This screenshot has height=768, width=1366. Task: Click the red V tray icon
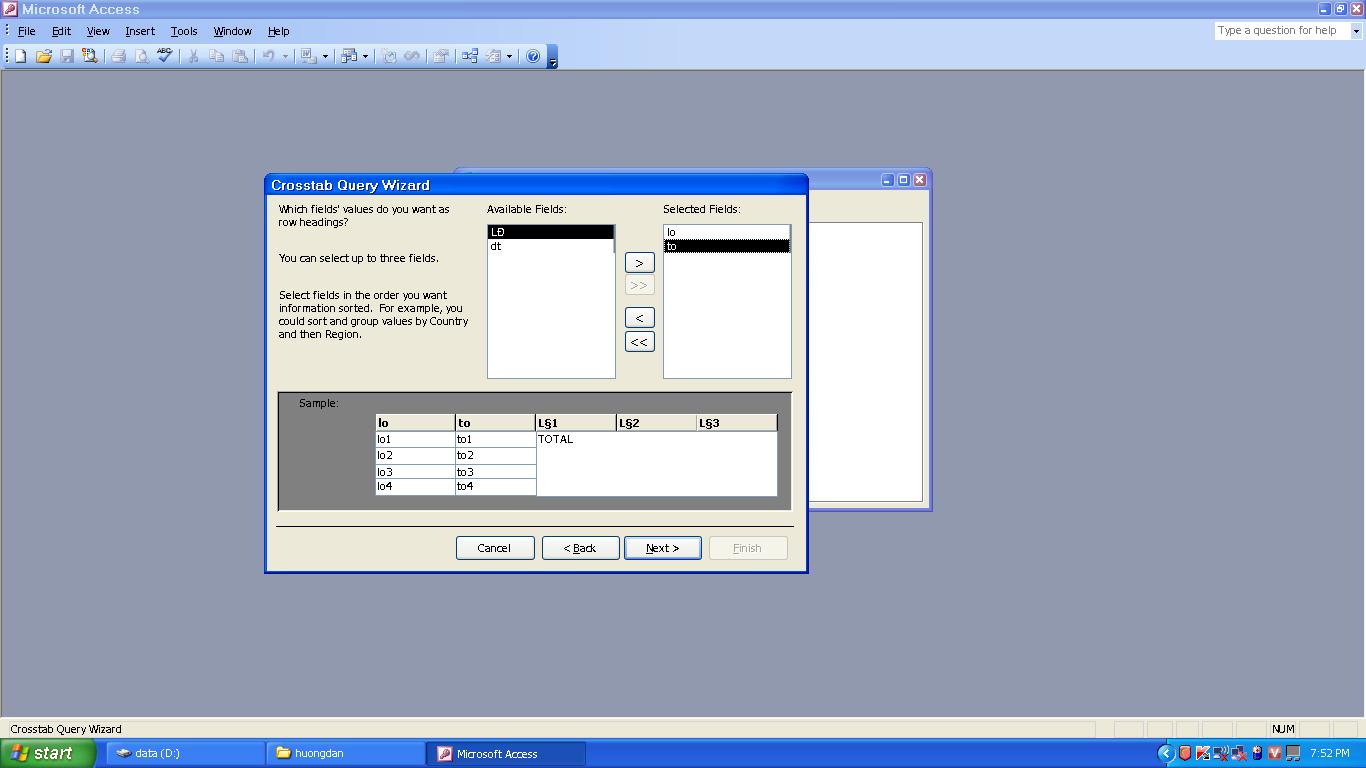1275,753
